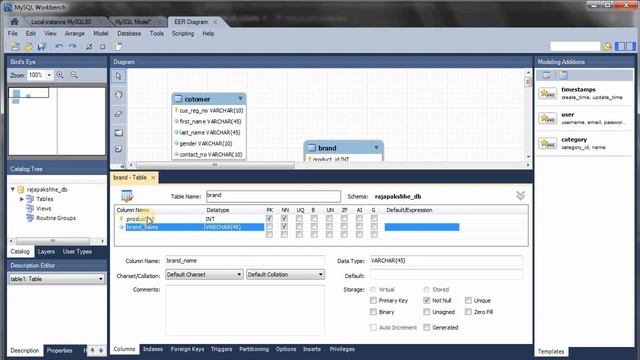Click second icon in Modeling Additions toolbar
The image size is (640, 360).
click(x=564, y=75)
